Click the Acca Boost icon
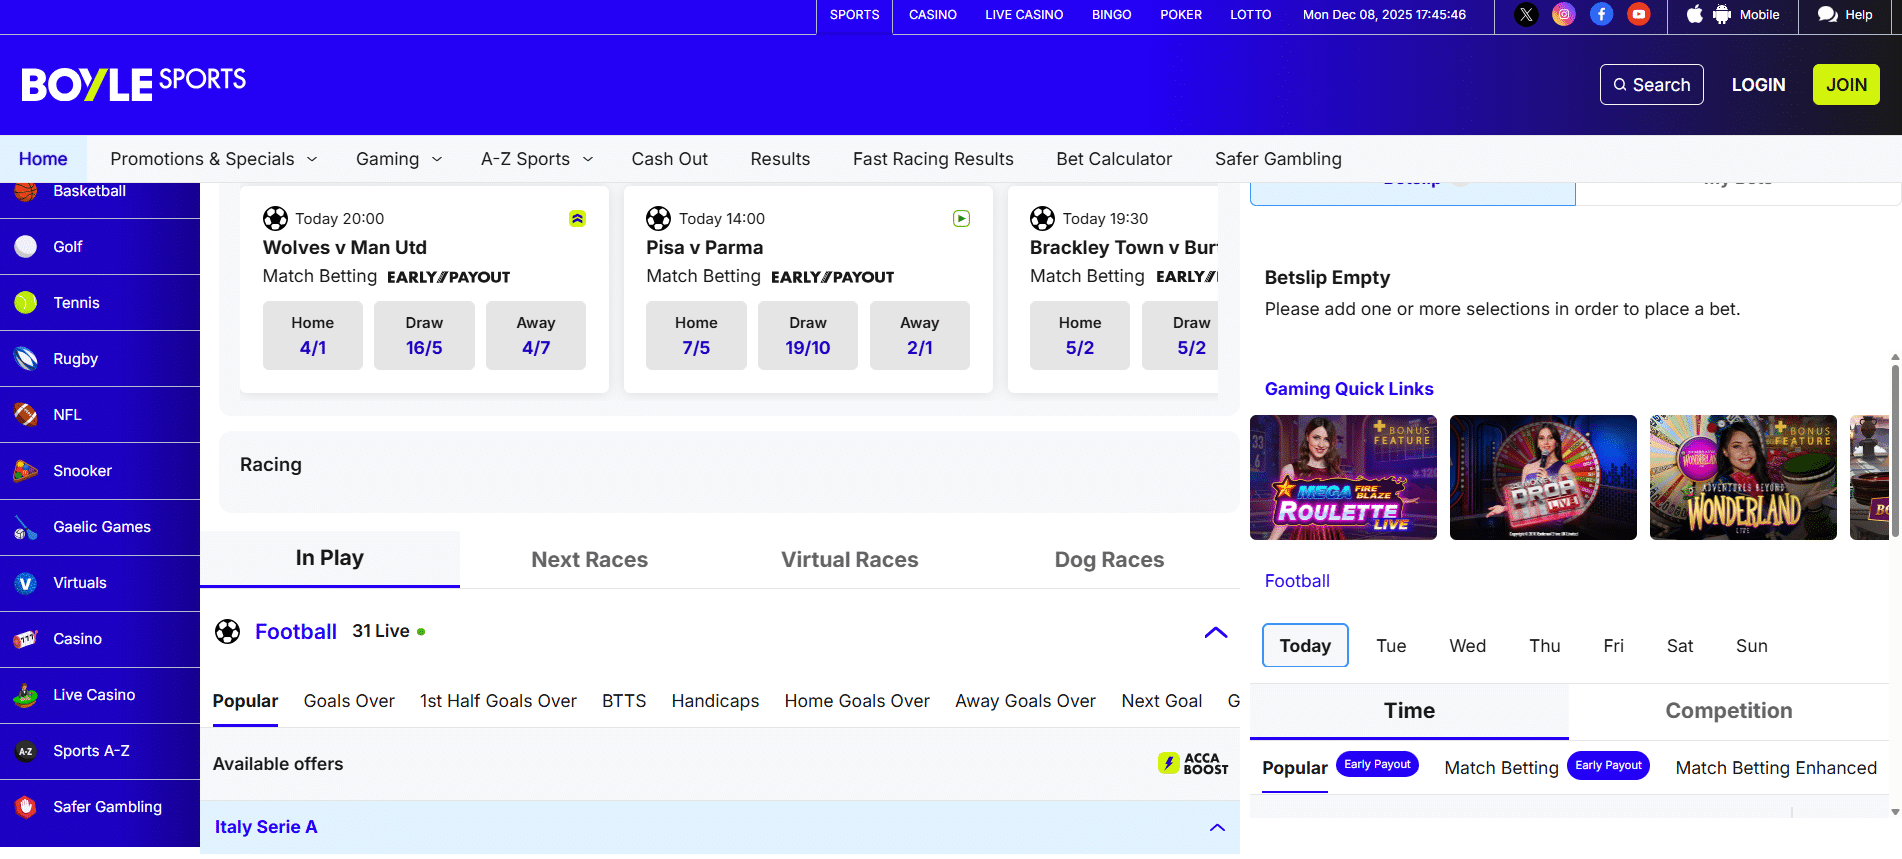 (x=1193, y=763)
